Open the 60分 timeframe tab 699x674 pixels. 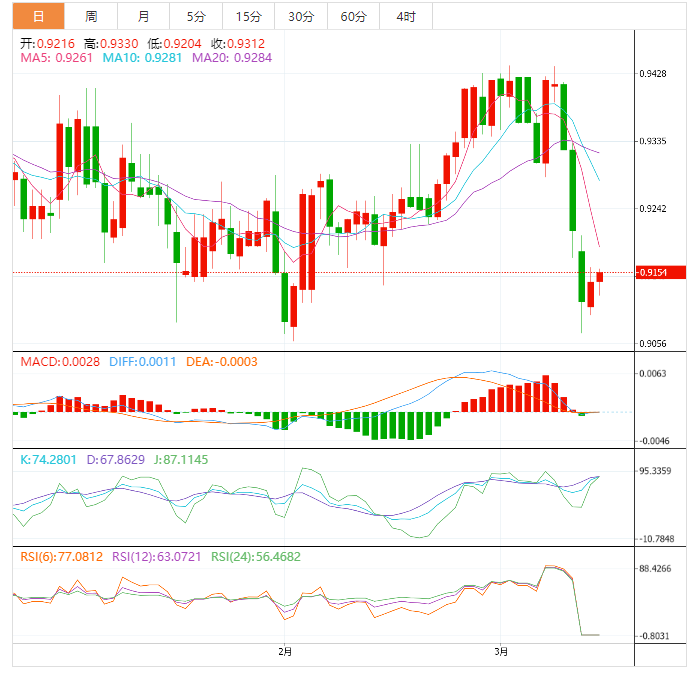coord(353,16)
